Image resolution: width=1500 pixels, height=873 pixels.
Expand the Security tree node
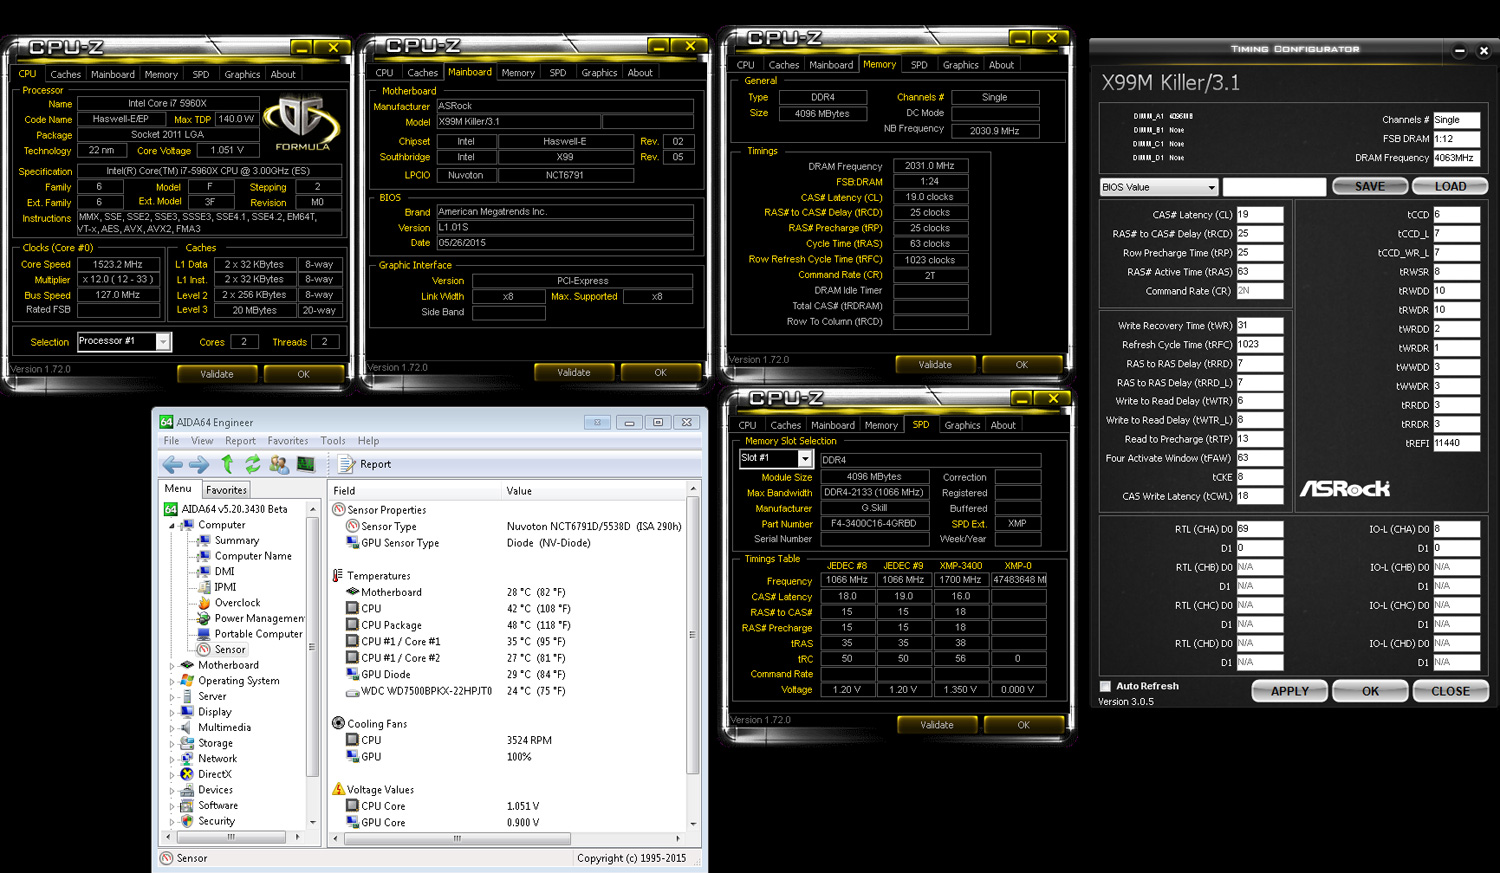click(x=172, y=821)
